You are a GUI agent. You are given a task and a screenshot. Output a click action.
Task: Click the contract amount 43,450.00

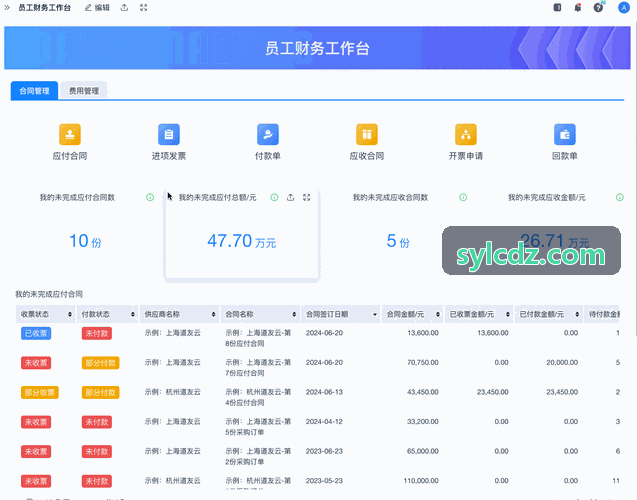click(422, 392)
